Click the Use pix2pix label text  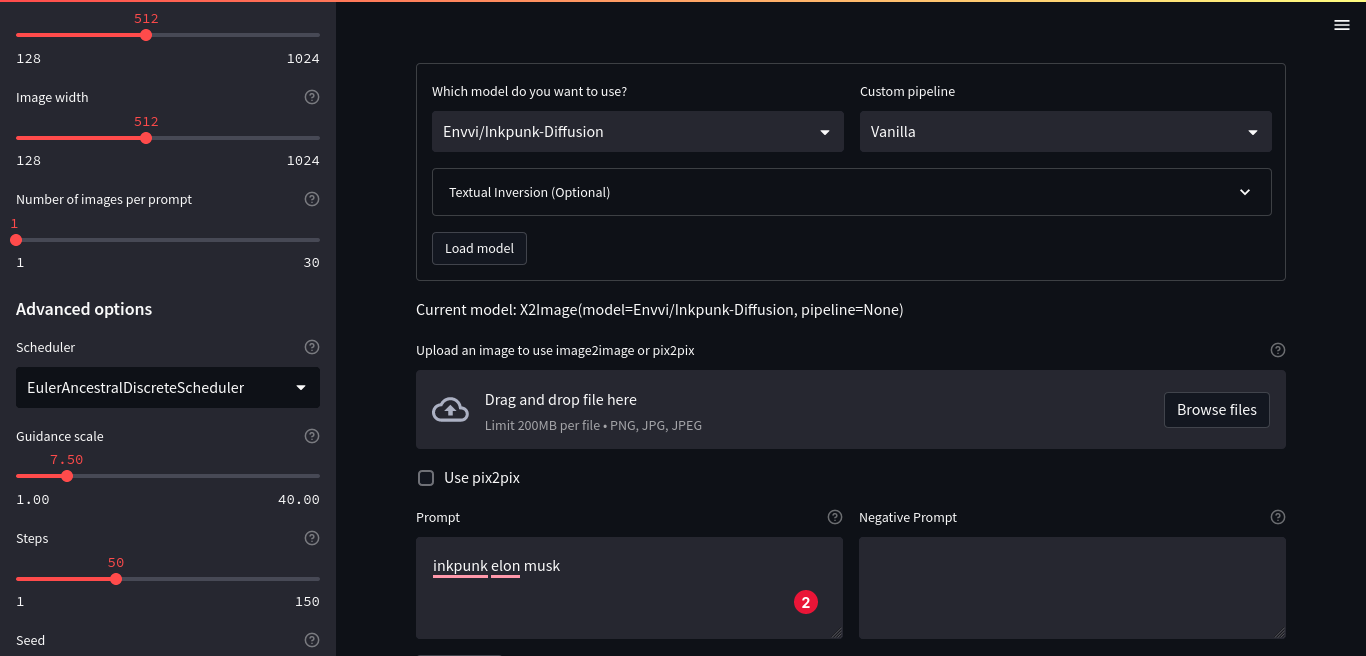click(482, 478)
